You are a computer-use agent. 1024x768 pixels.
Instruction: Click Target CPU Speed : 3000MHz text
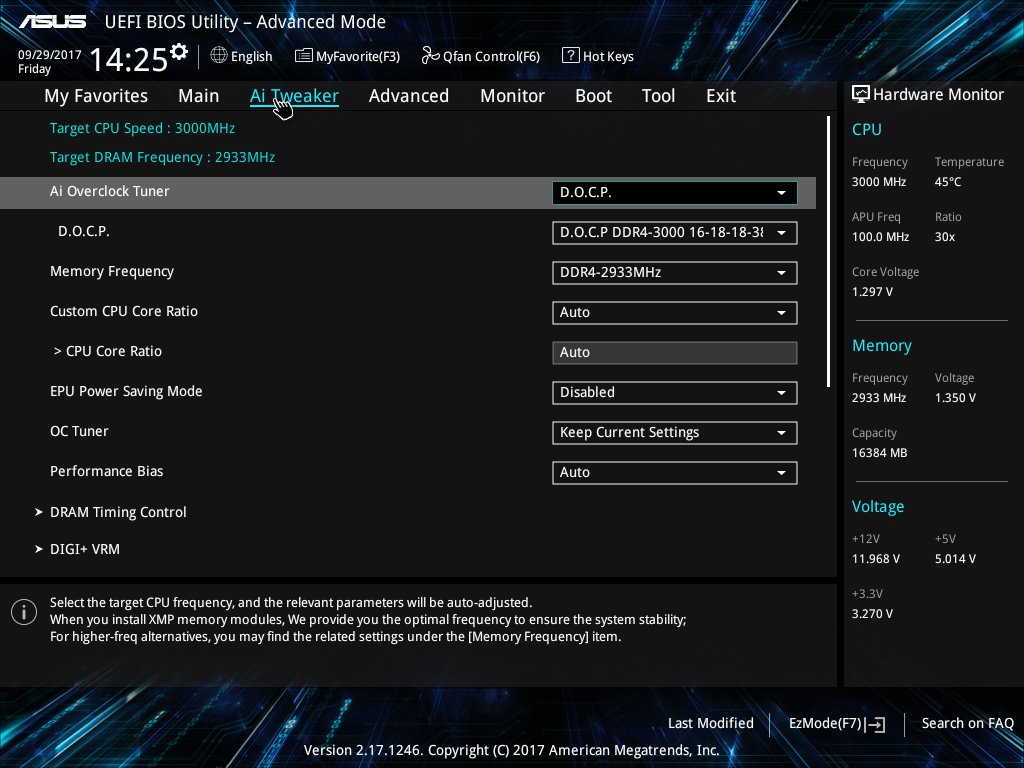point(142,128)
